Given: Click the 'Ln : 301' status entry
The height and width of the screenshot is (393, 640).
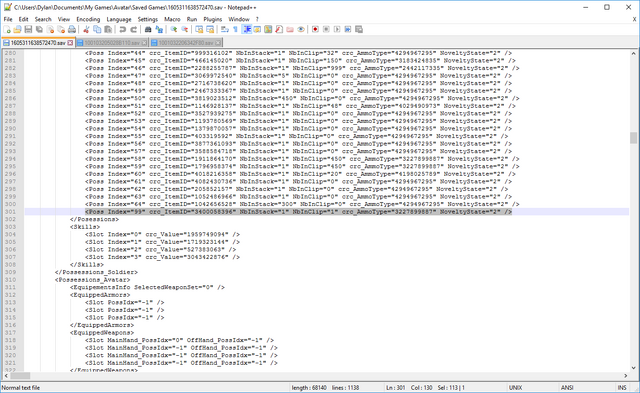Looking at the screenshot, I should pyautogui.click(x=396, y=388).
